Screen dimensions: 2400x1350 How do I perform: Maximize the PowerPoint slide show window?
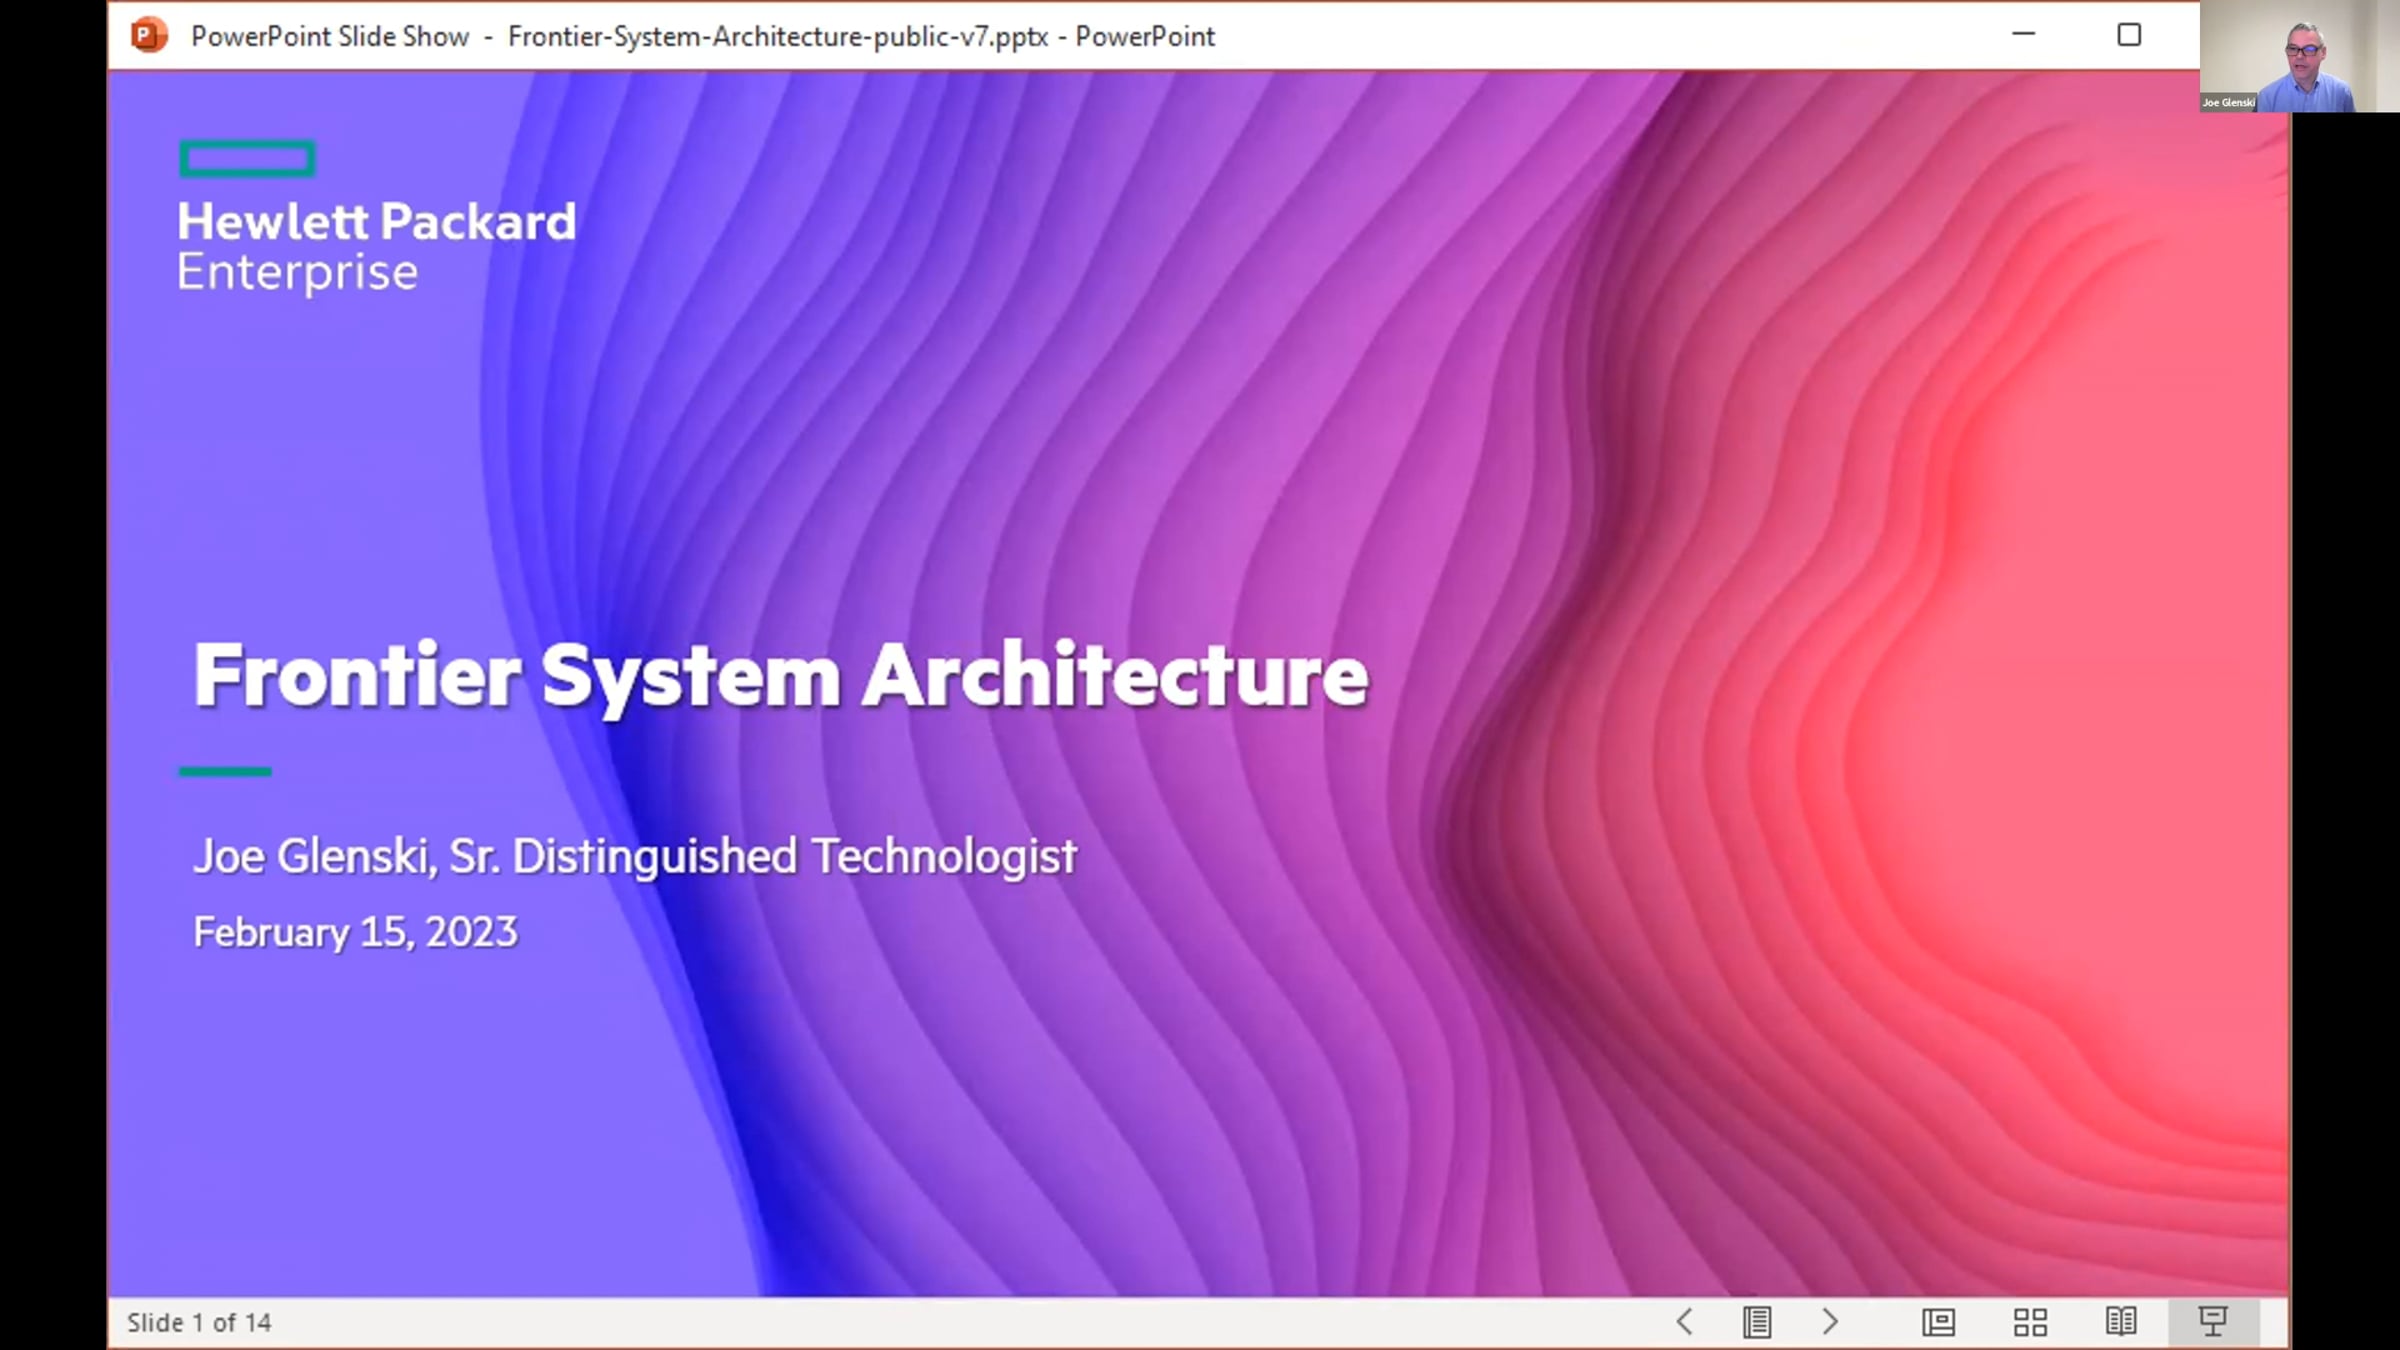tap(2129, 35)
